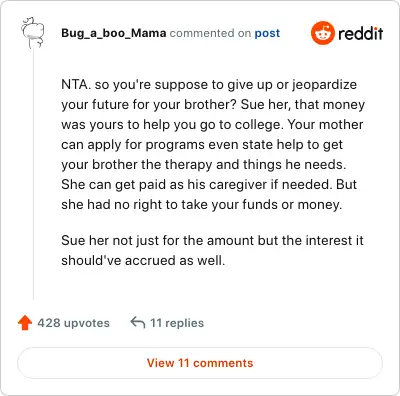The image size is (400, 396).
Task: Collapse comment via vertical thread line
Action: coord(33,174)
